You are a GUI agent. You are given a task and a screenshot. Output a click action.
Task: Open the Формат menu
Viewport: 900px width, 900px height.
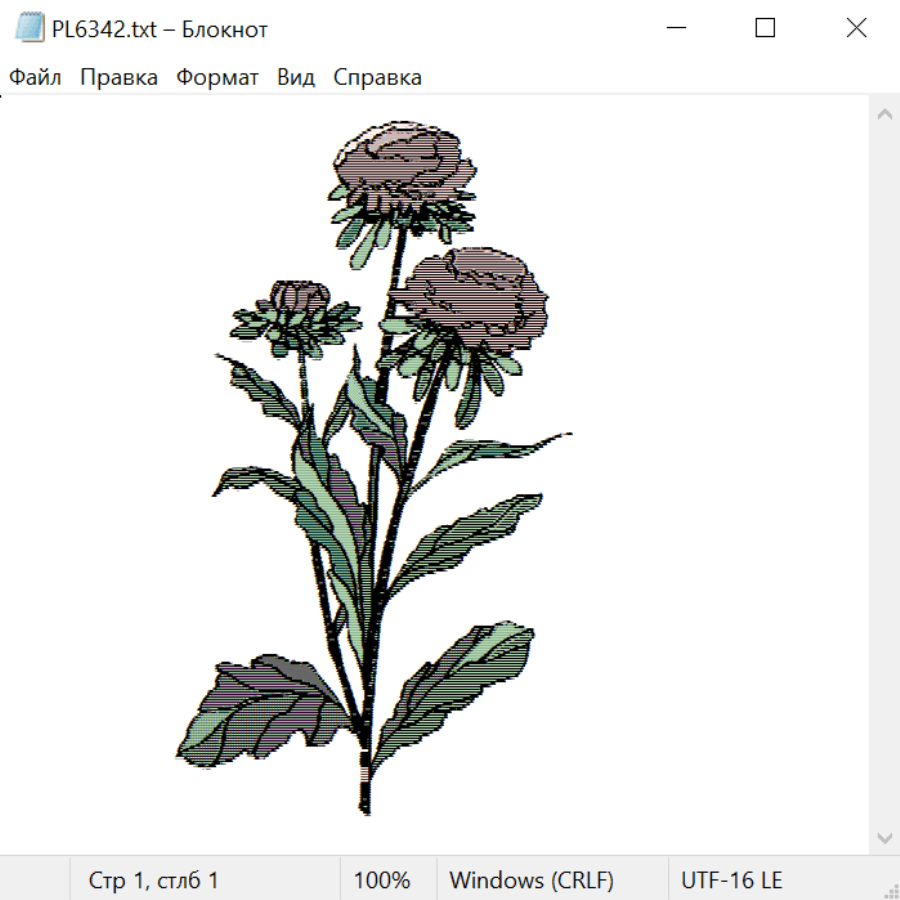click(x=217, y=77)
